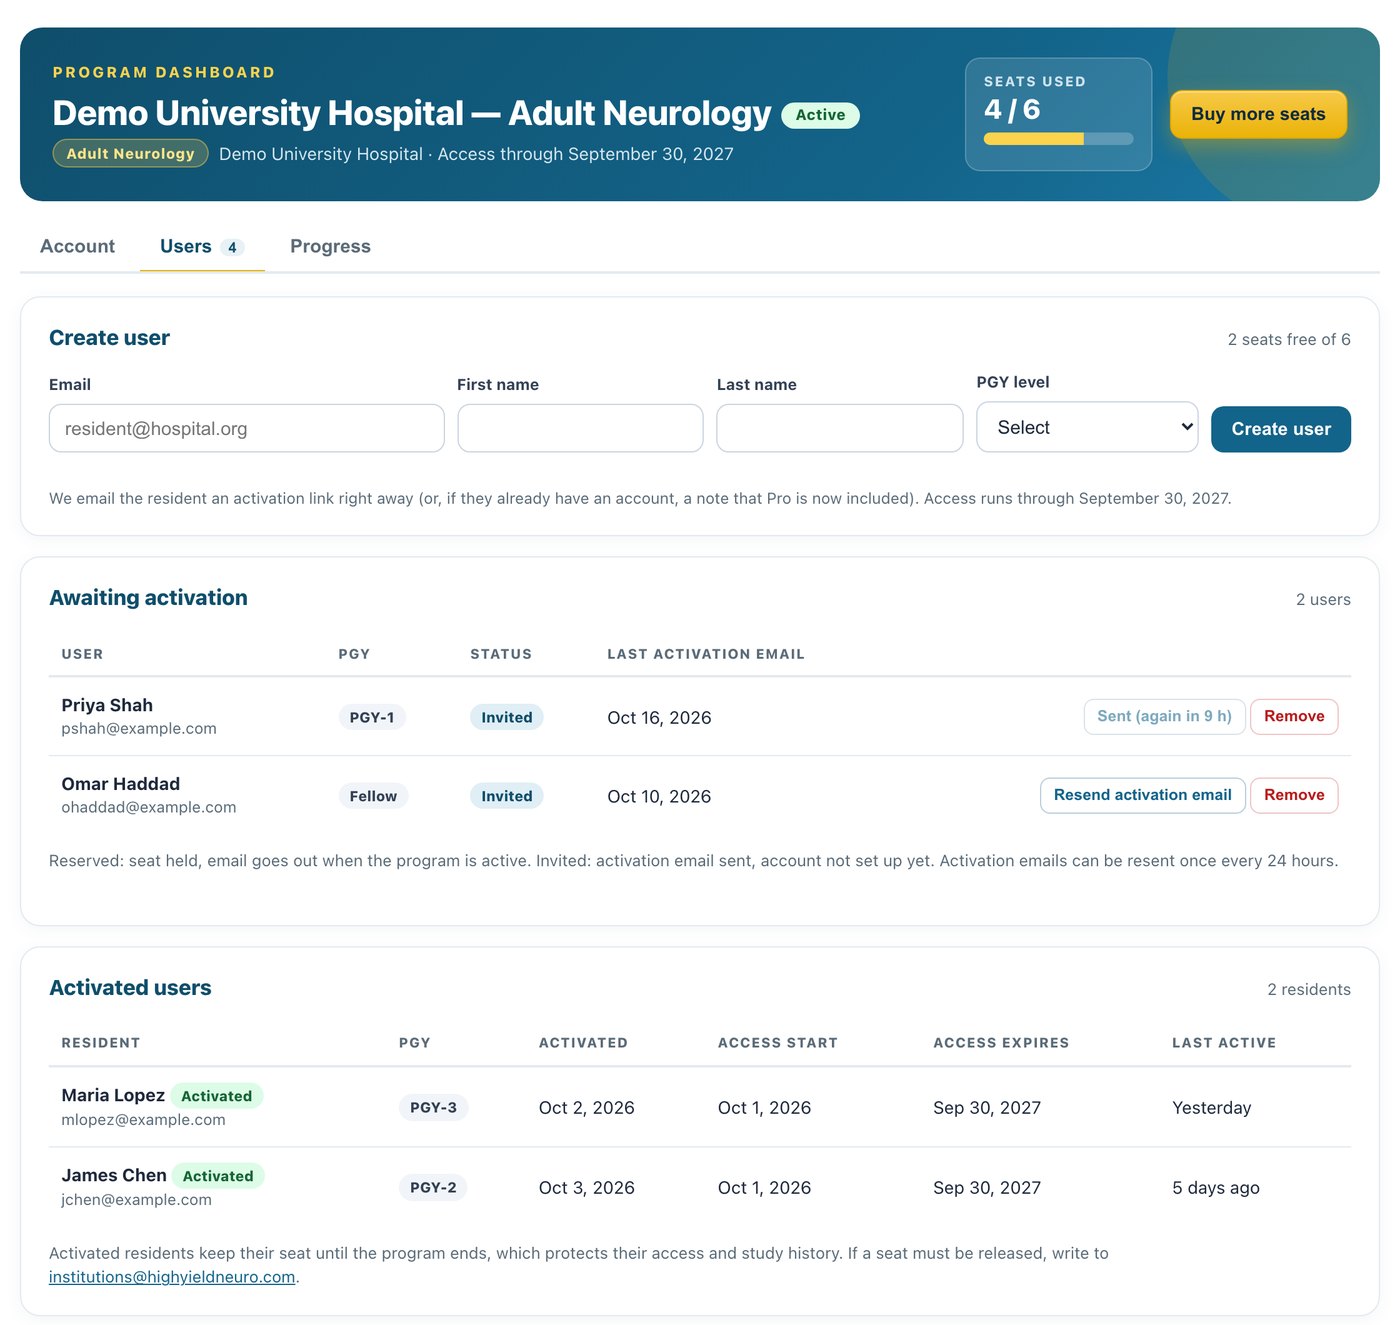Click jchen@example.com email text
The height and width of the screenshot is (1325, 1400).
coord(136,1199)
